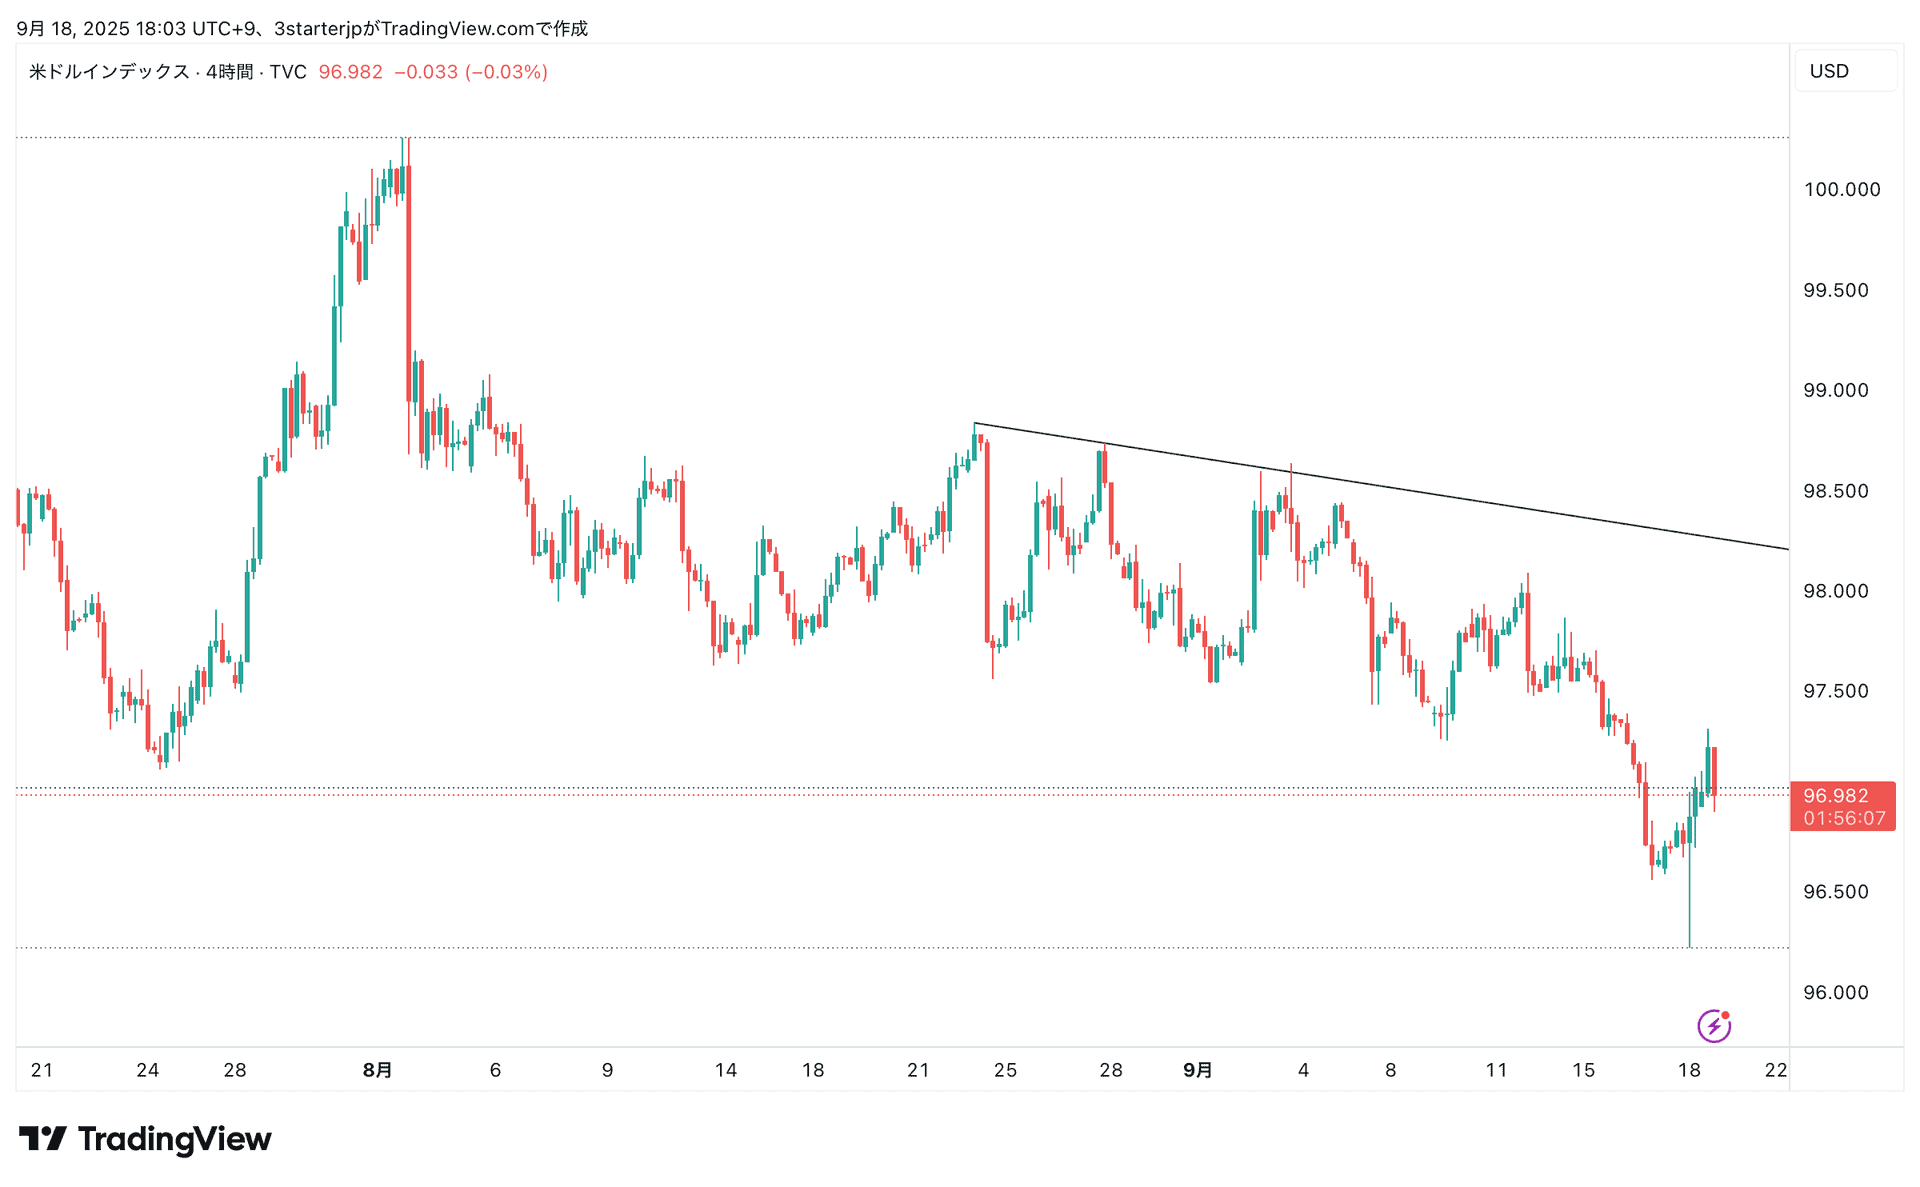
Task: Click the 8月 marker on the time axis
Action: tap(377, 1070)
